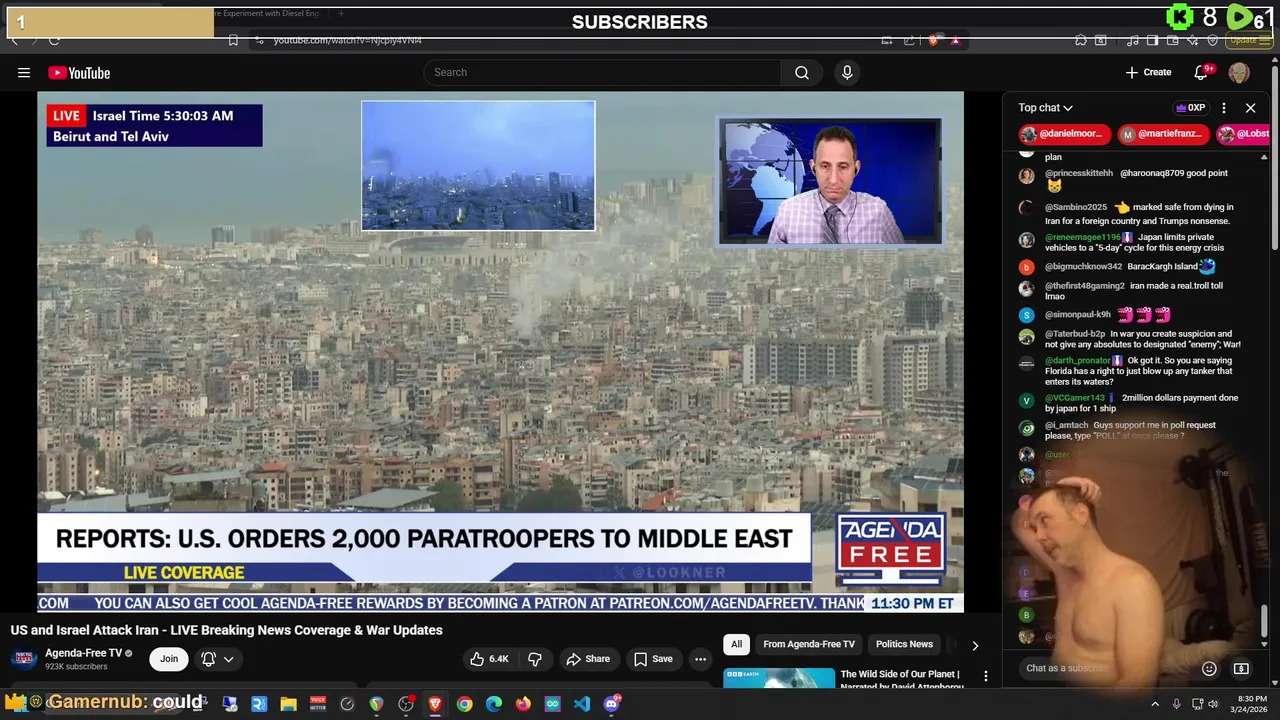Image resolution: width=1280 pixels, height=720 pixels.
Task: Click @martiefranz ticker chip
Action: point(1163,134)
